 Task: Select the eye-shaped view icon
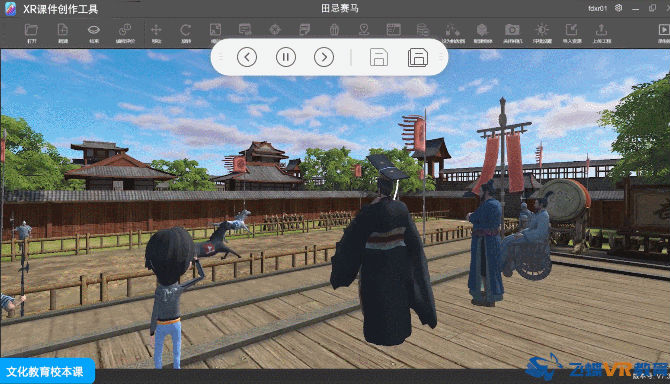tap(94, 30)
